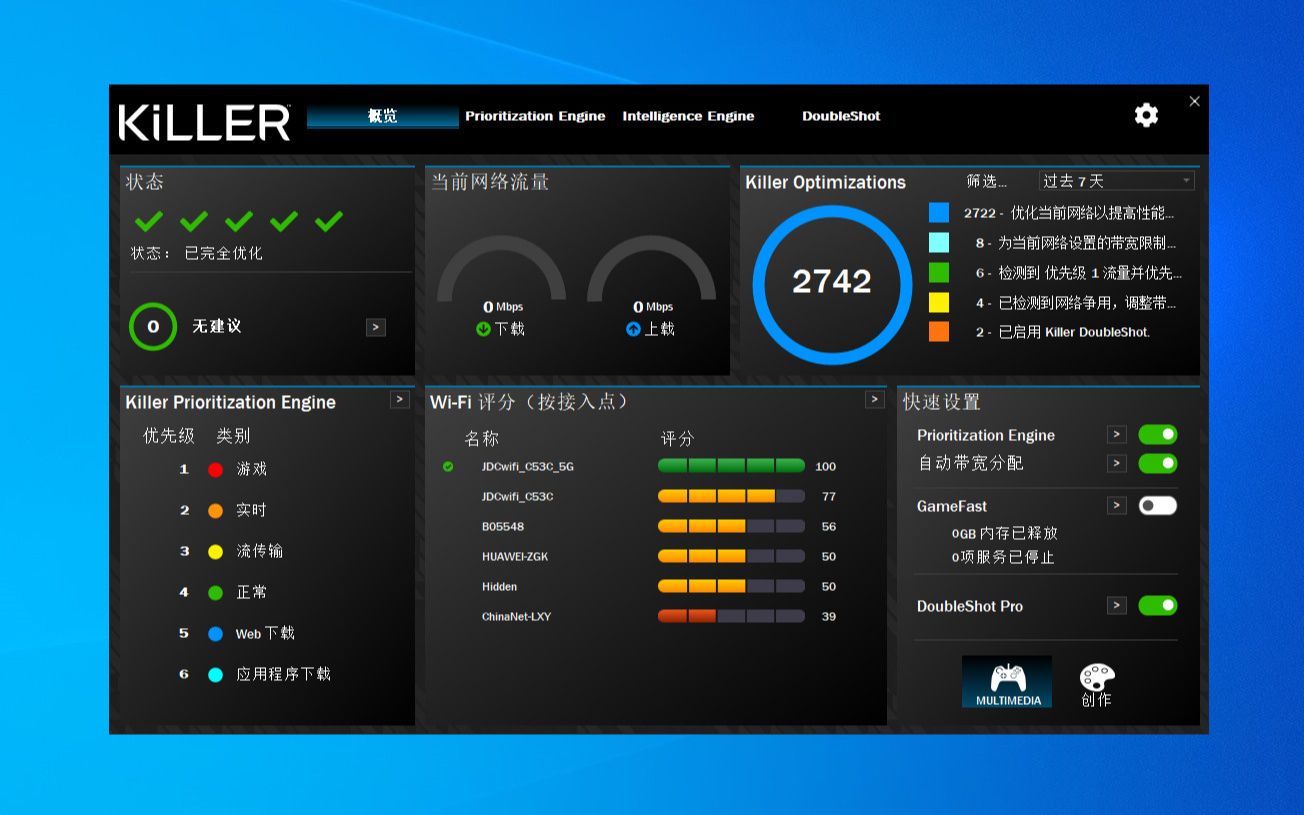The width and height of the screenshot is (1304, 815).
Task: Click the light cyan swatch for 8 optimizations
Action: (938, 242)
